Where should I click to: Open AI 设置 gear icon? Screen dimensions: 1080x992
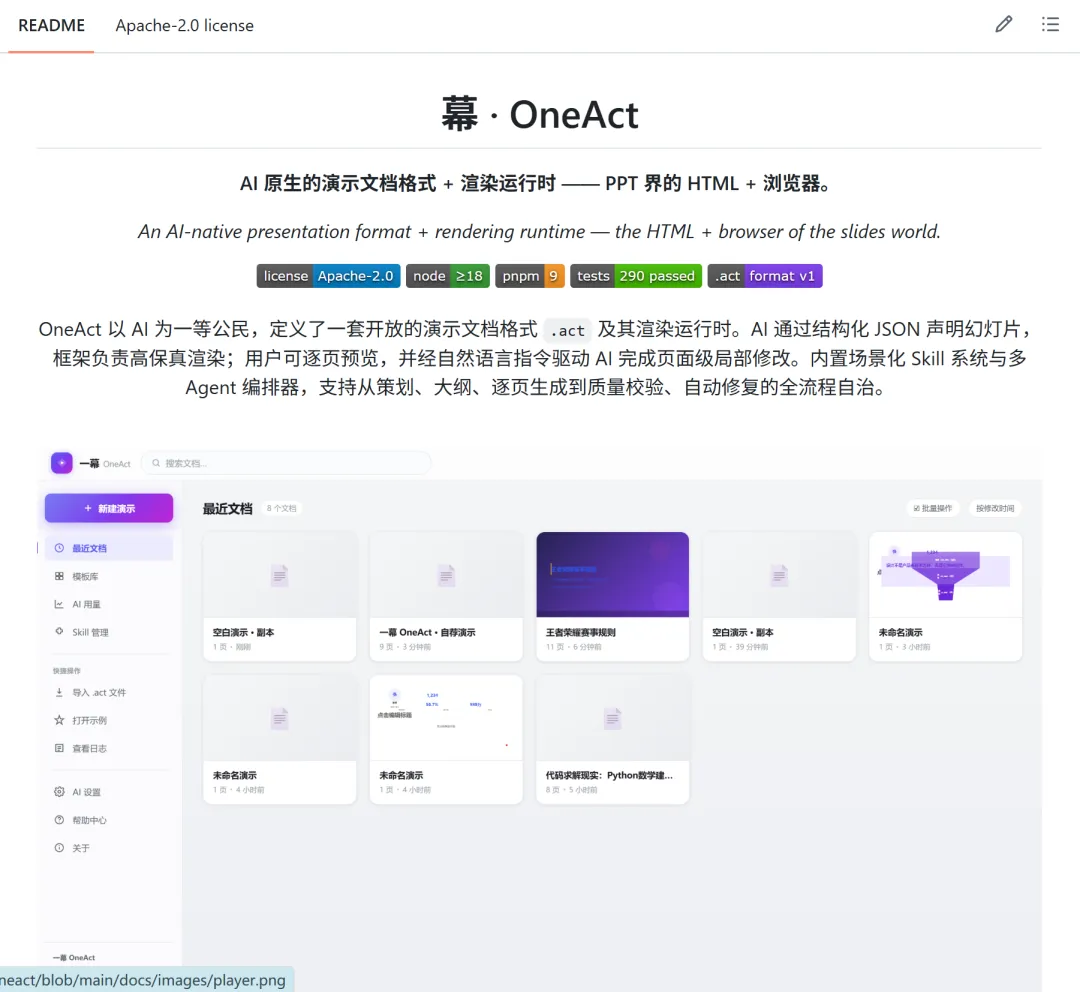(59, 792)
